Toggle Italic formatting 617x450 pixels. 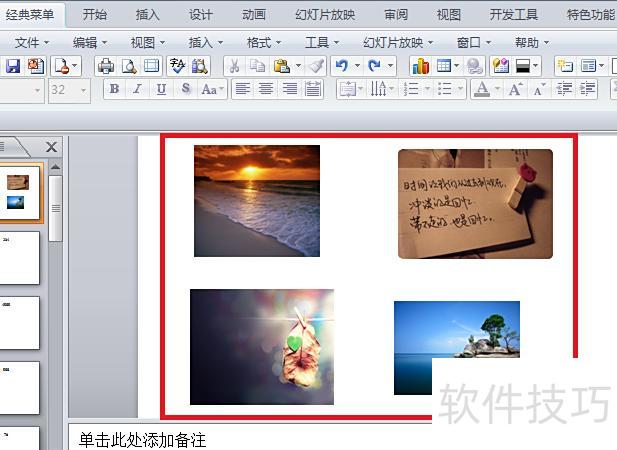(x=137, y=89)
